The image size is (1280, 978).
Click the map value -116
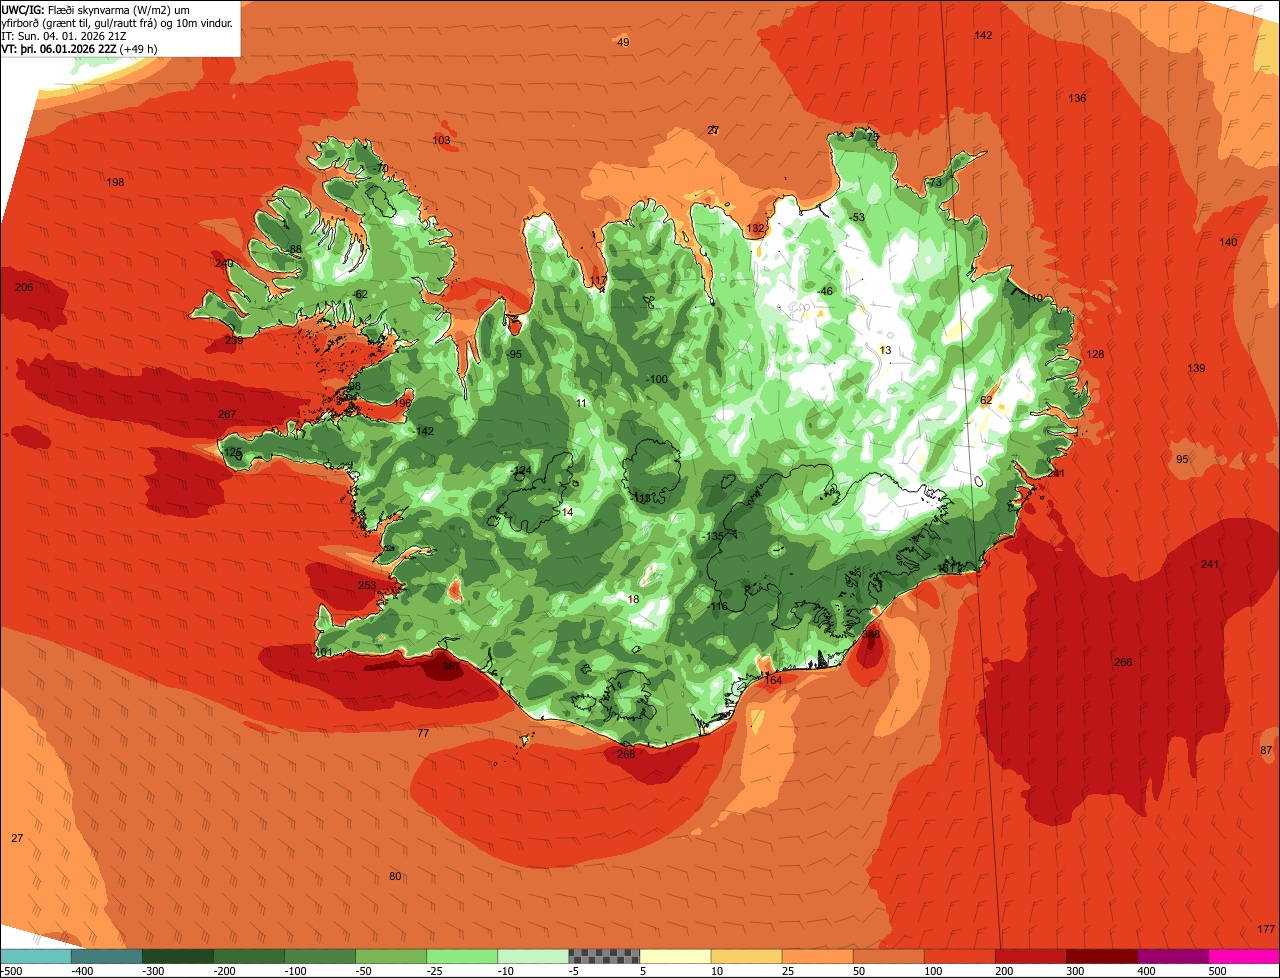tap(717, 606)
